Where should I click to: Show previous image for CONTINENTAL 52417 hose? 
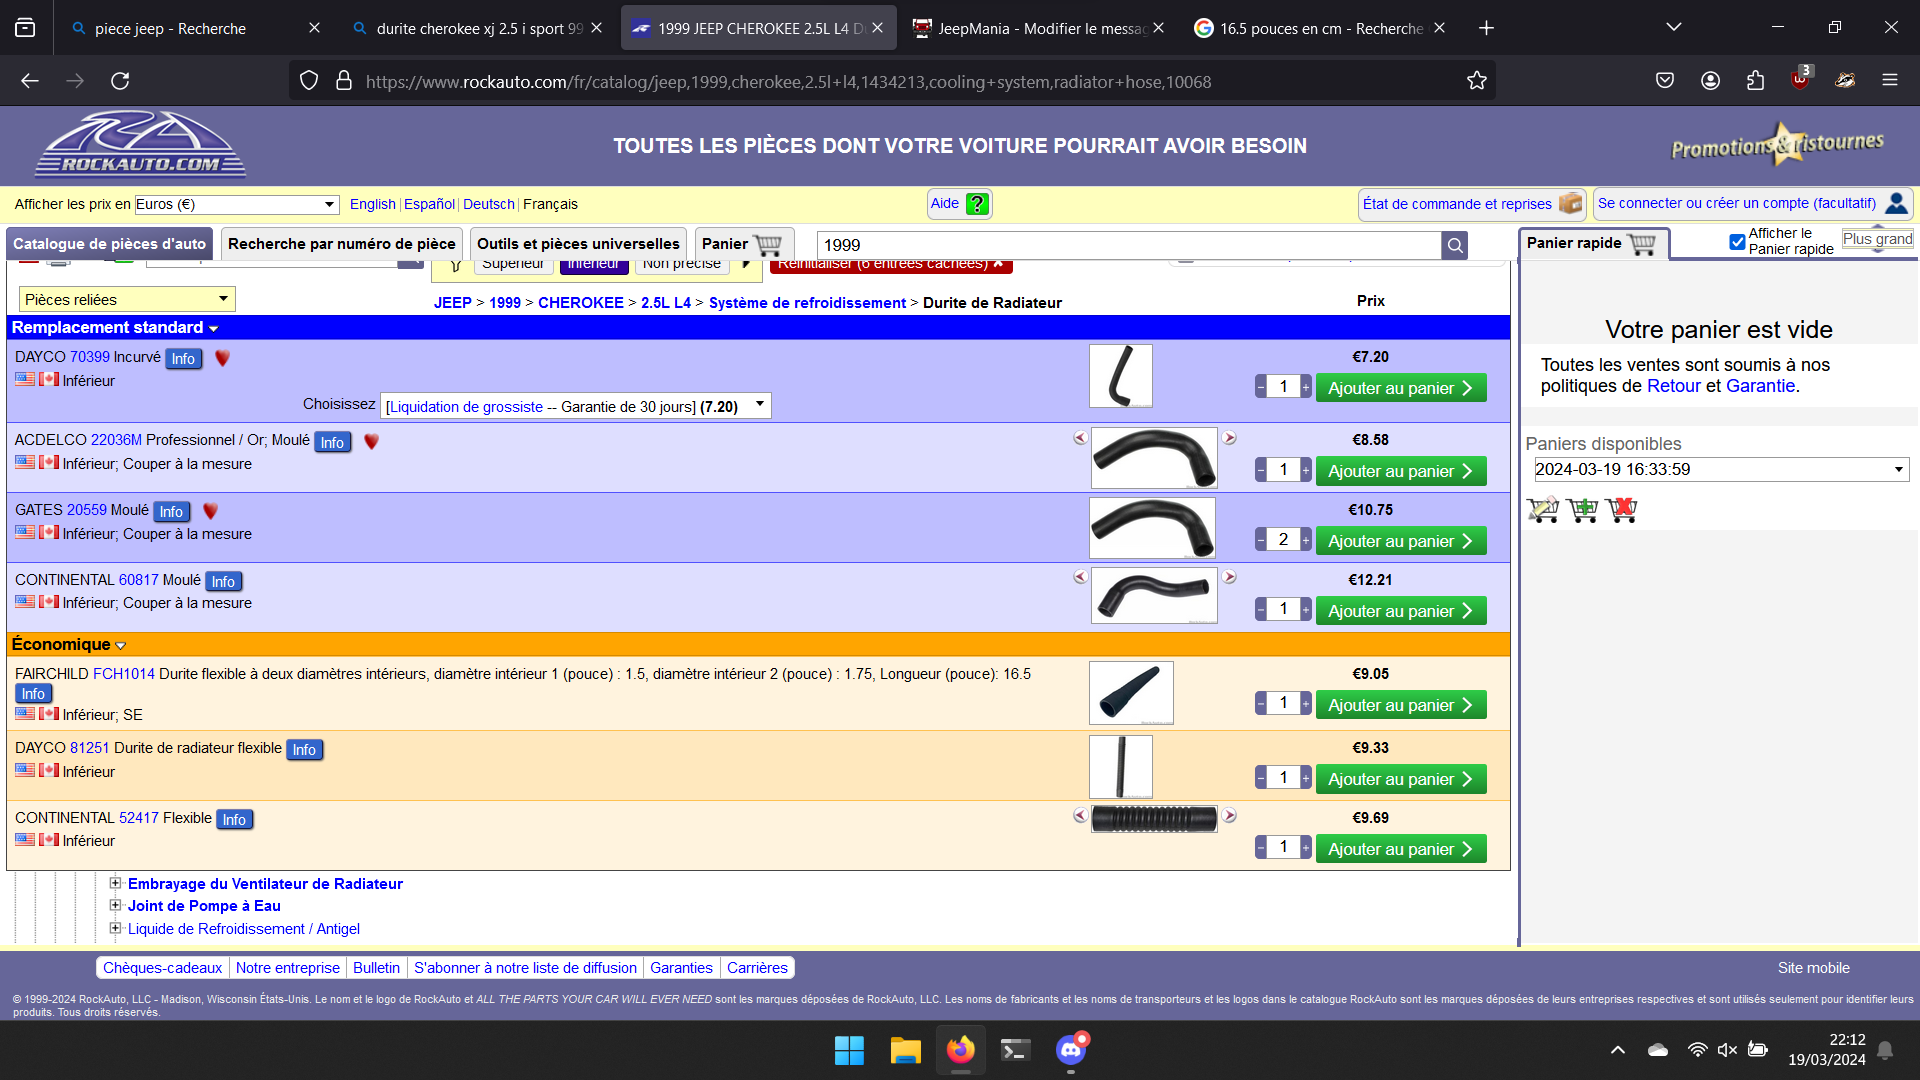coord(1080,816)
